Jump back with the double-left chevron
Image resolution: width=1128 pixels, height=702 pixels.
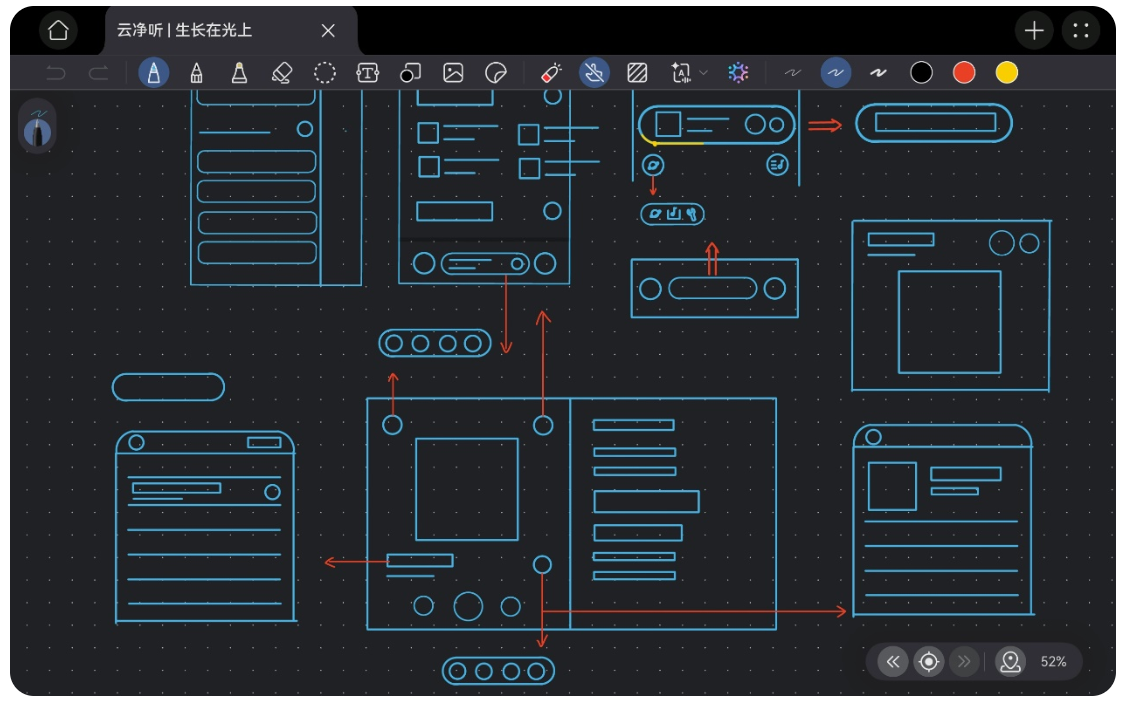(893, 662)
